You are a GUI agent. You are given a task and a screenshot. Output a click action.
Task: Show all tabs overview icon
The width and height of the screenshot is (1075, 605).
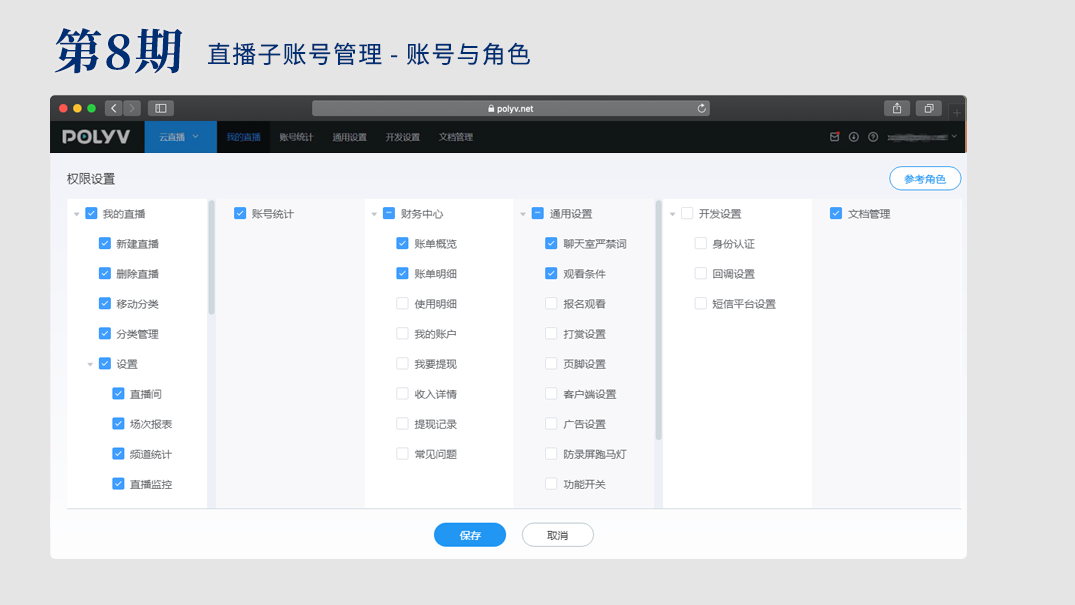click(929, 108)
